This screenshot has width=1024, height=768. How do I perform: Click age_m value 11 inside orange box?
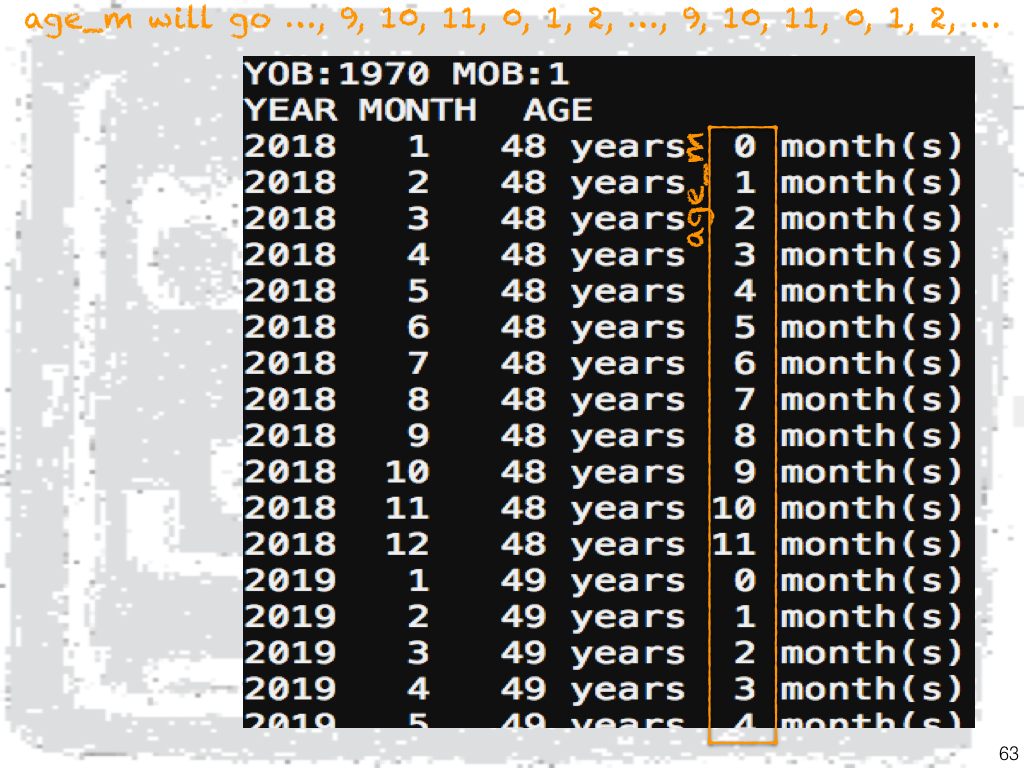[734, 544]
